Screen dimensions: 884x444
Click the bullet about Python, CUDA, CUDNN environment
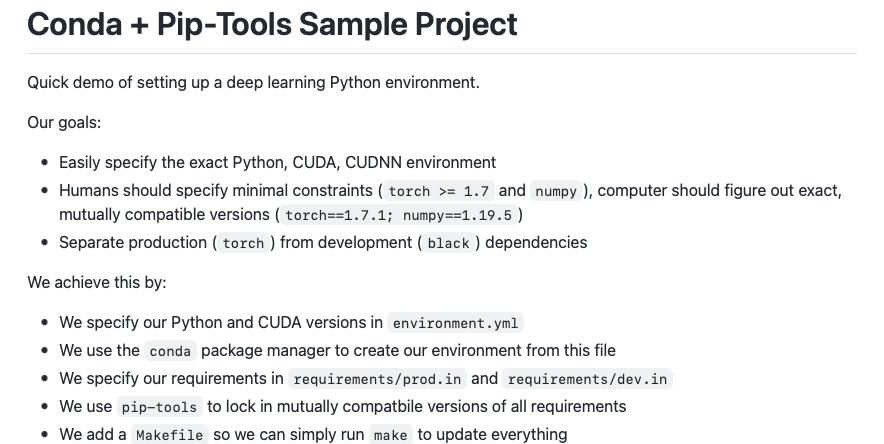tap(277, 162)
